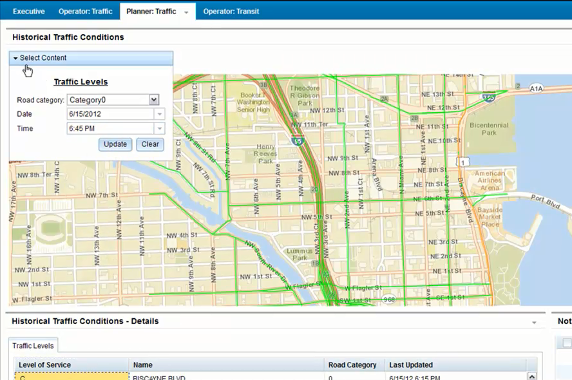Viewport: 572px width, 380px height.
Task: Open the Road category dropdown
Action: (154, 100)
